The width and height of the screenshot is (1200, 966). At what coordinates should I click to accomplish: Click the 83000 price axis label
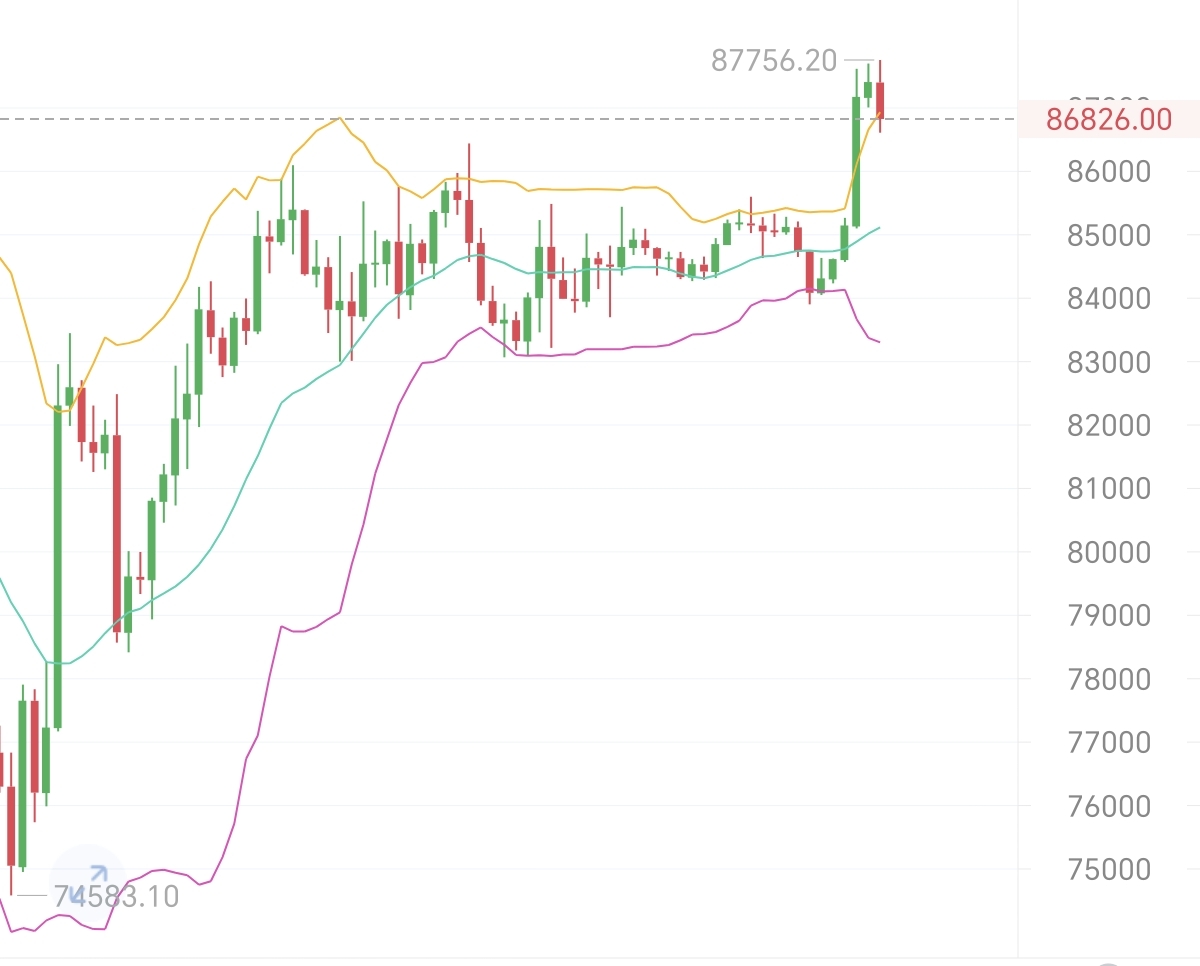pos(1109,362)
